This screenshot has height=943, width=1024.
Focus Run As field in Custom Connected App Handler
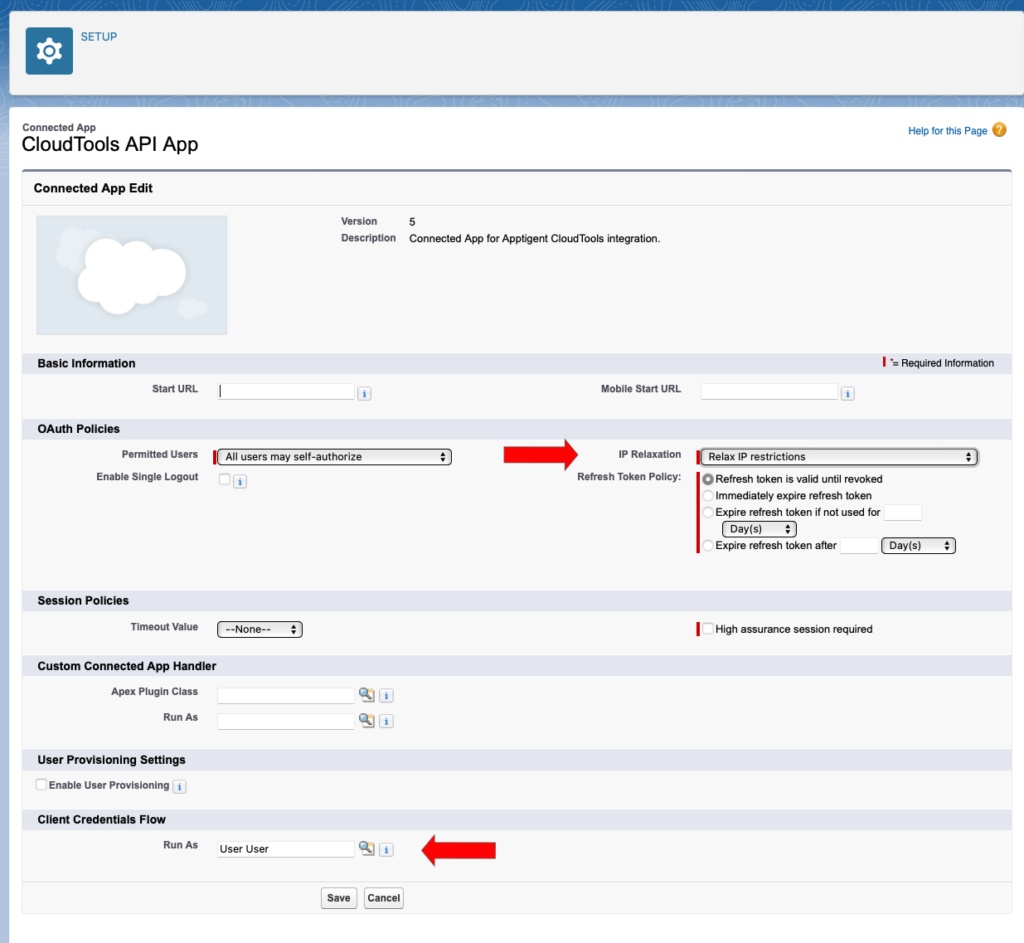point(286,721)
